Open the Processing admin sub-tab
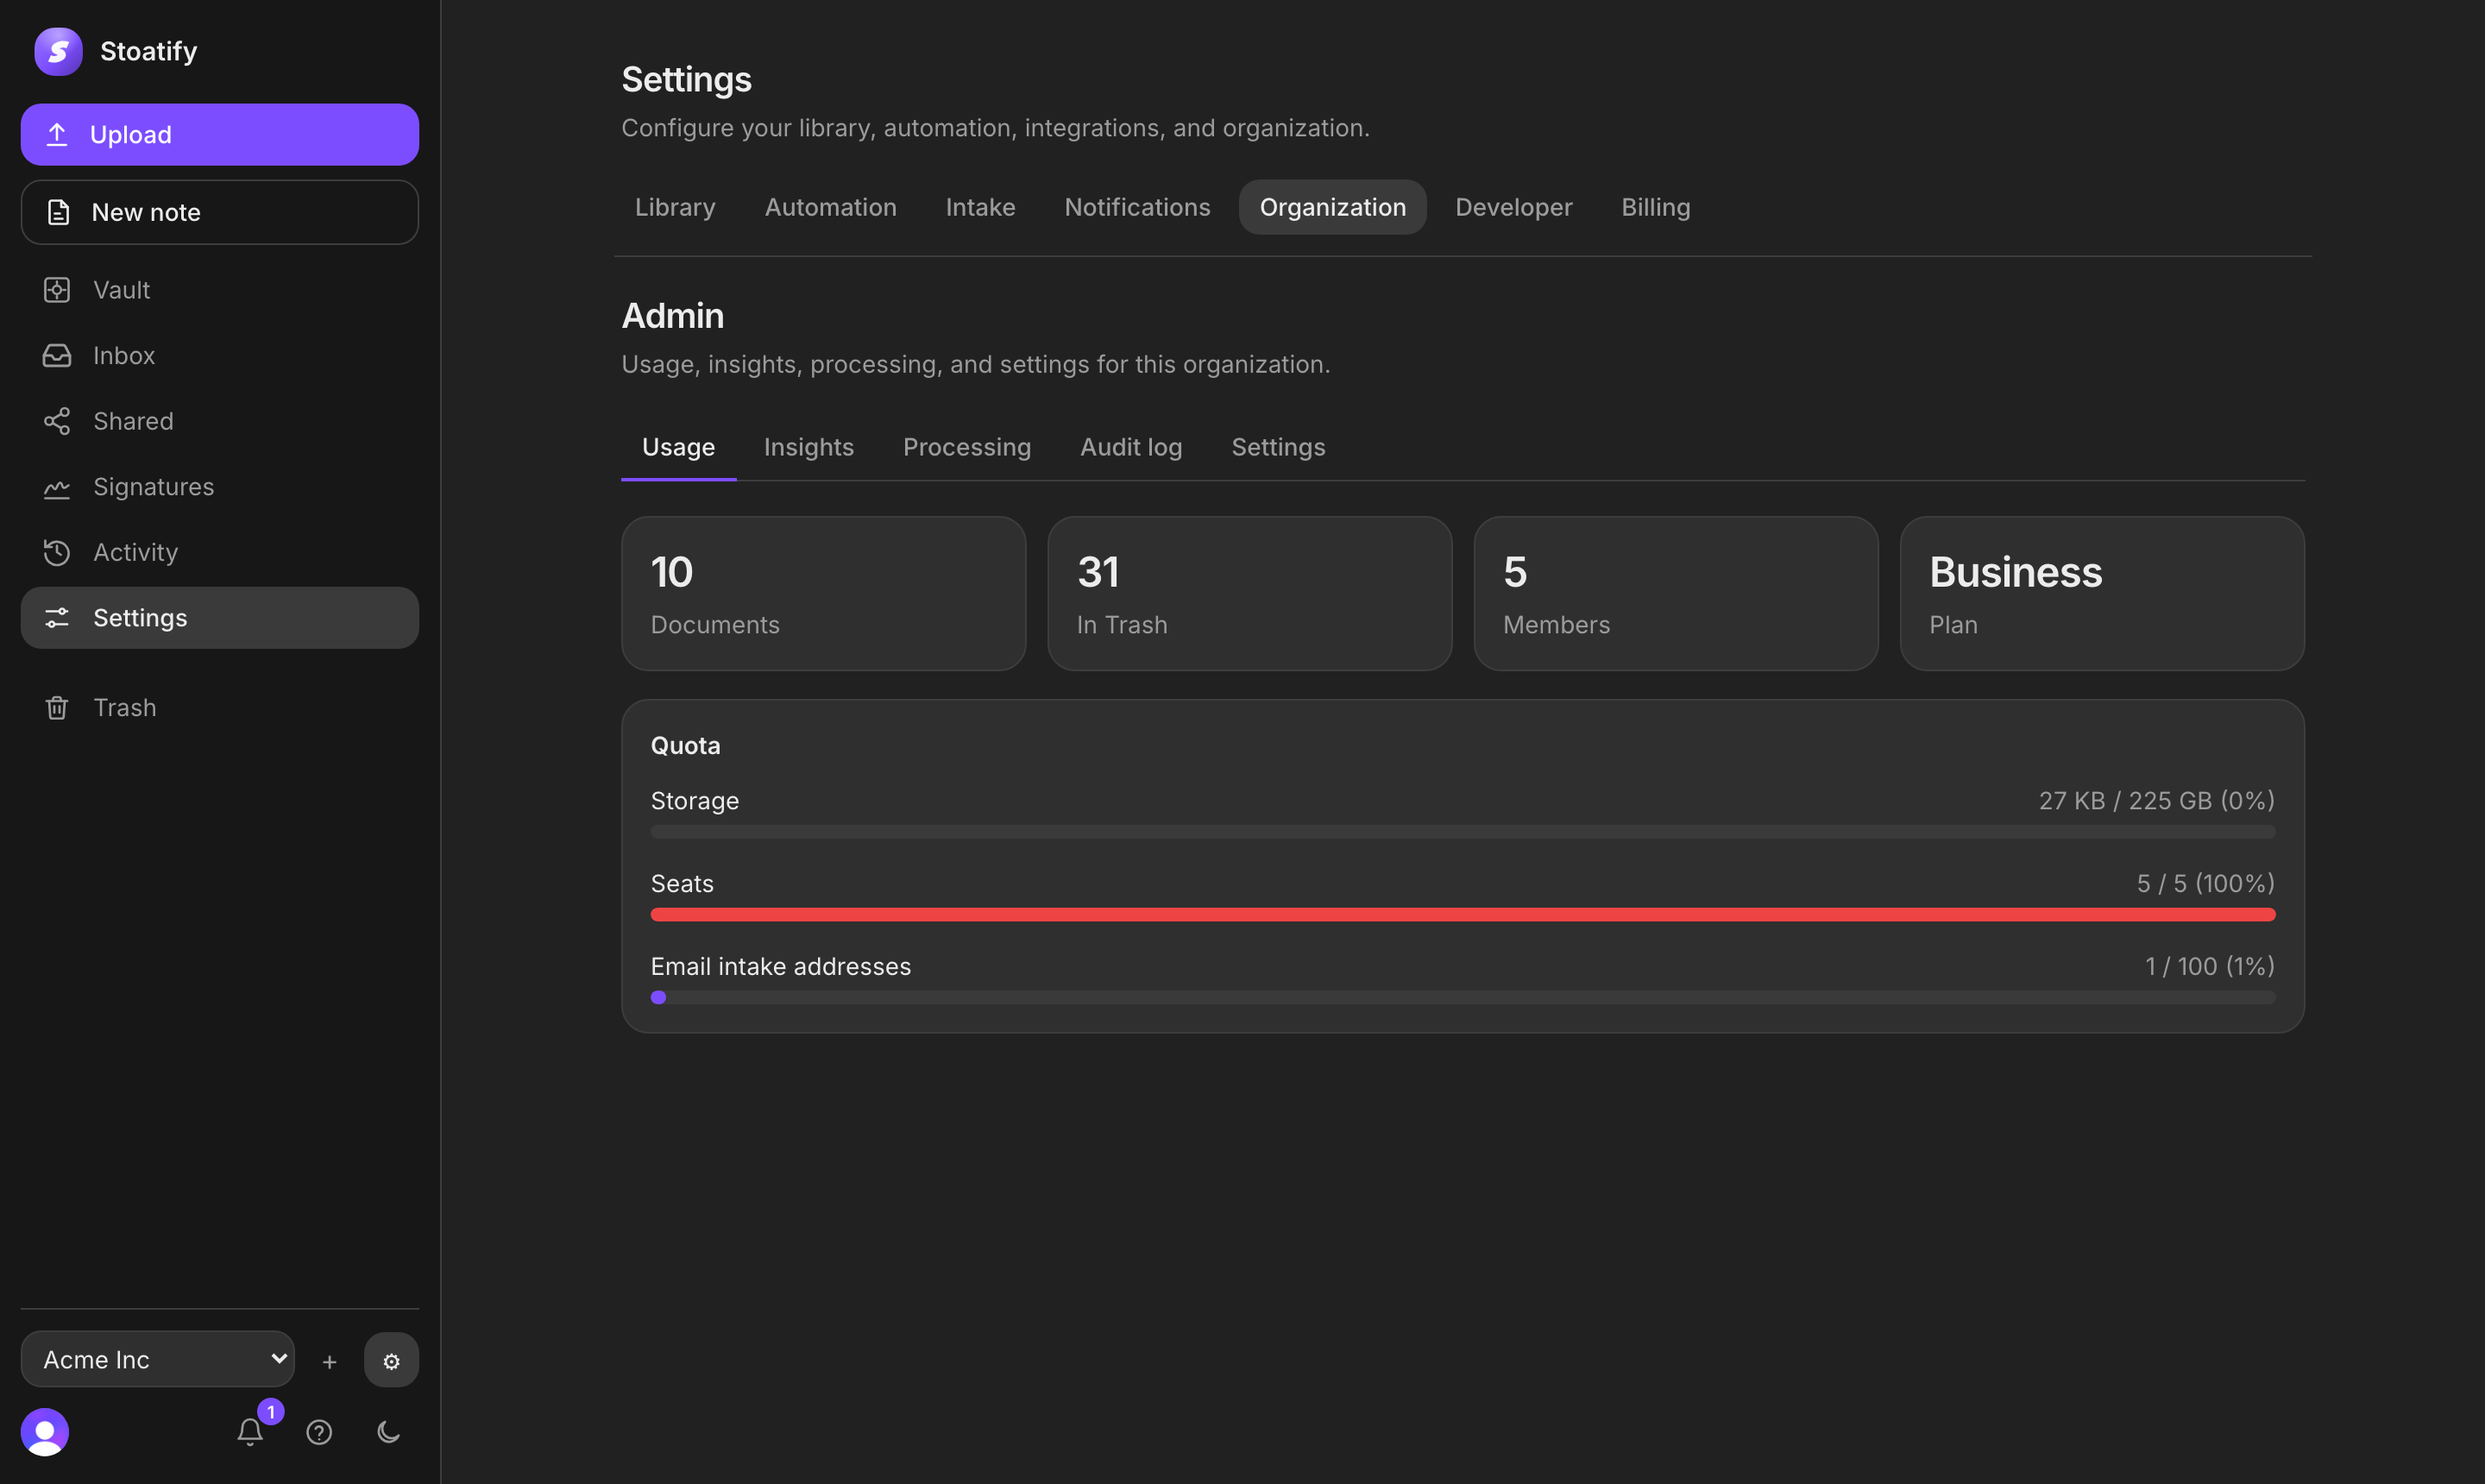The image size is (2485, 1484). (x=966, y=447)
